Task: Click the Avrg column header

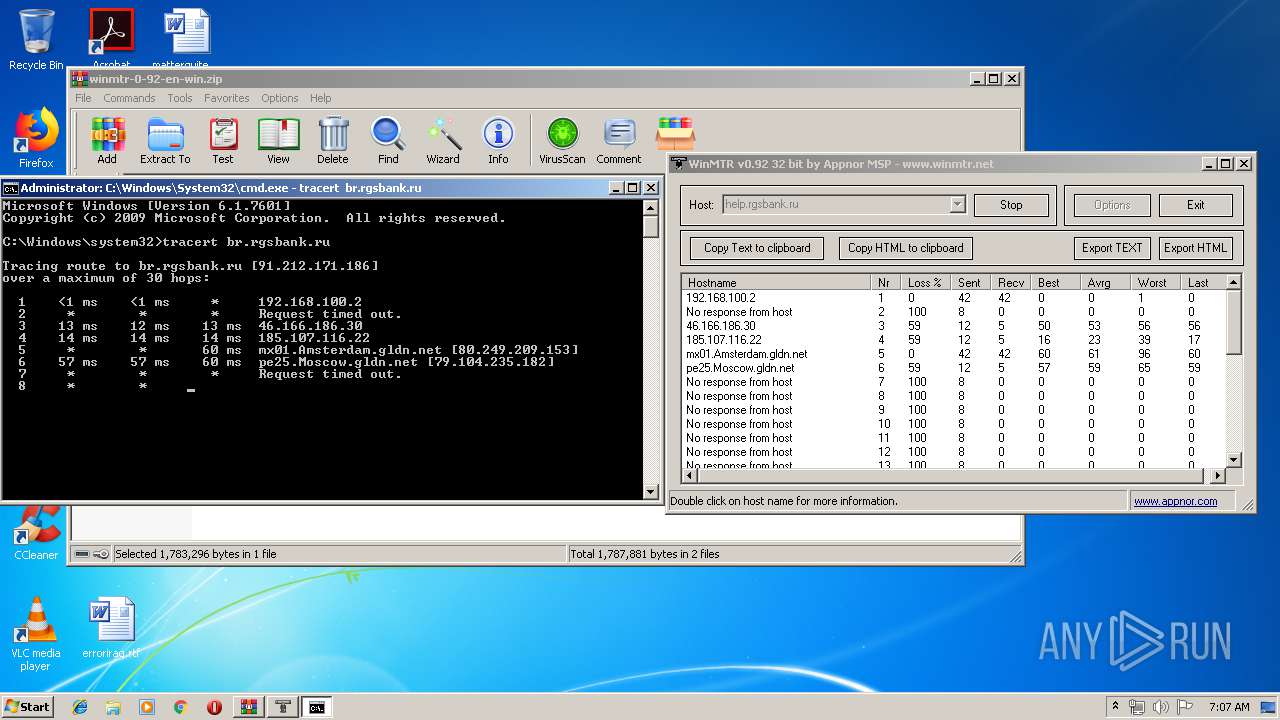Action: [x=1105, y=283]
